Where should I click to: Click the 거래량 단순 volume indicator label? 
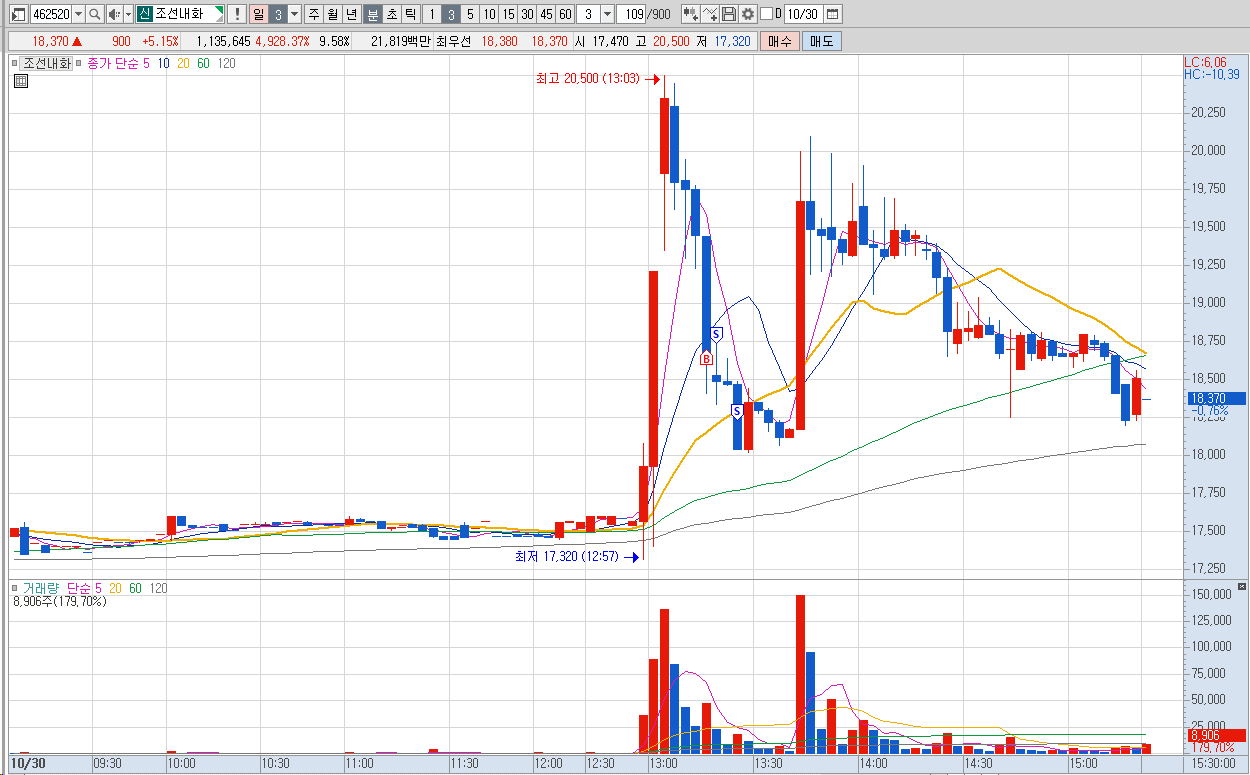coord(63,587)
